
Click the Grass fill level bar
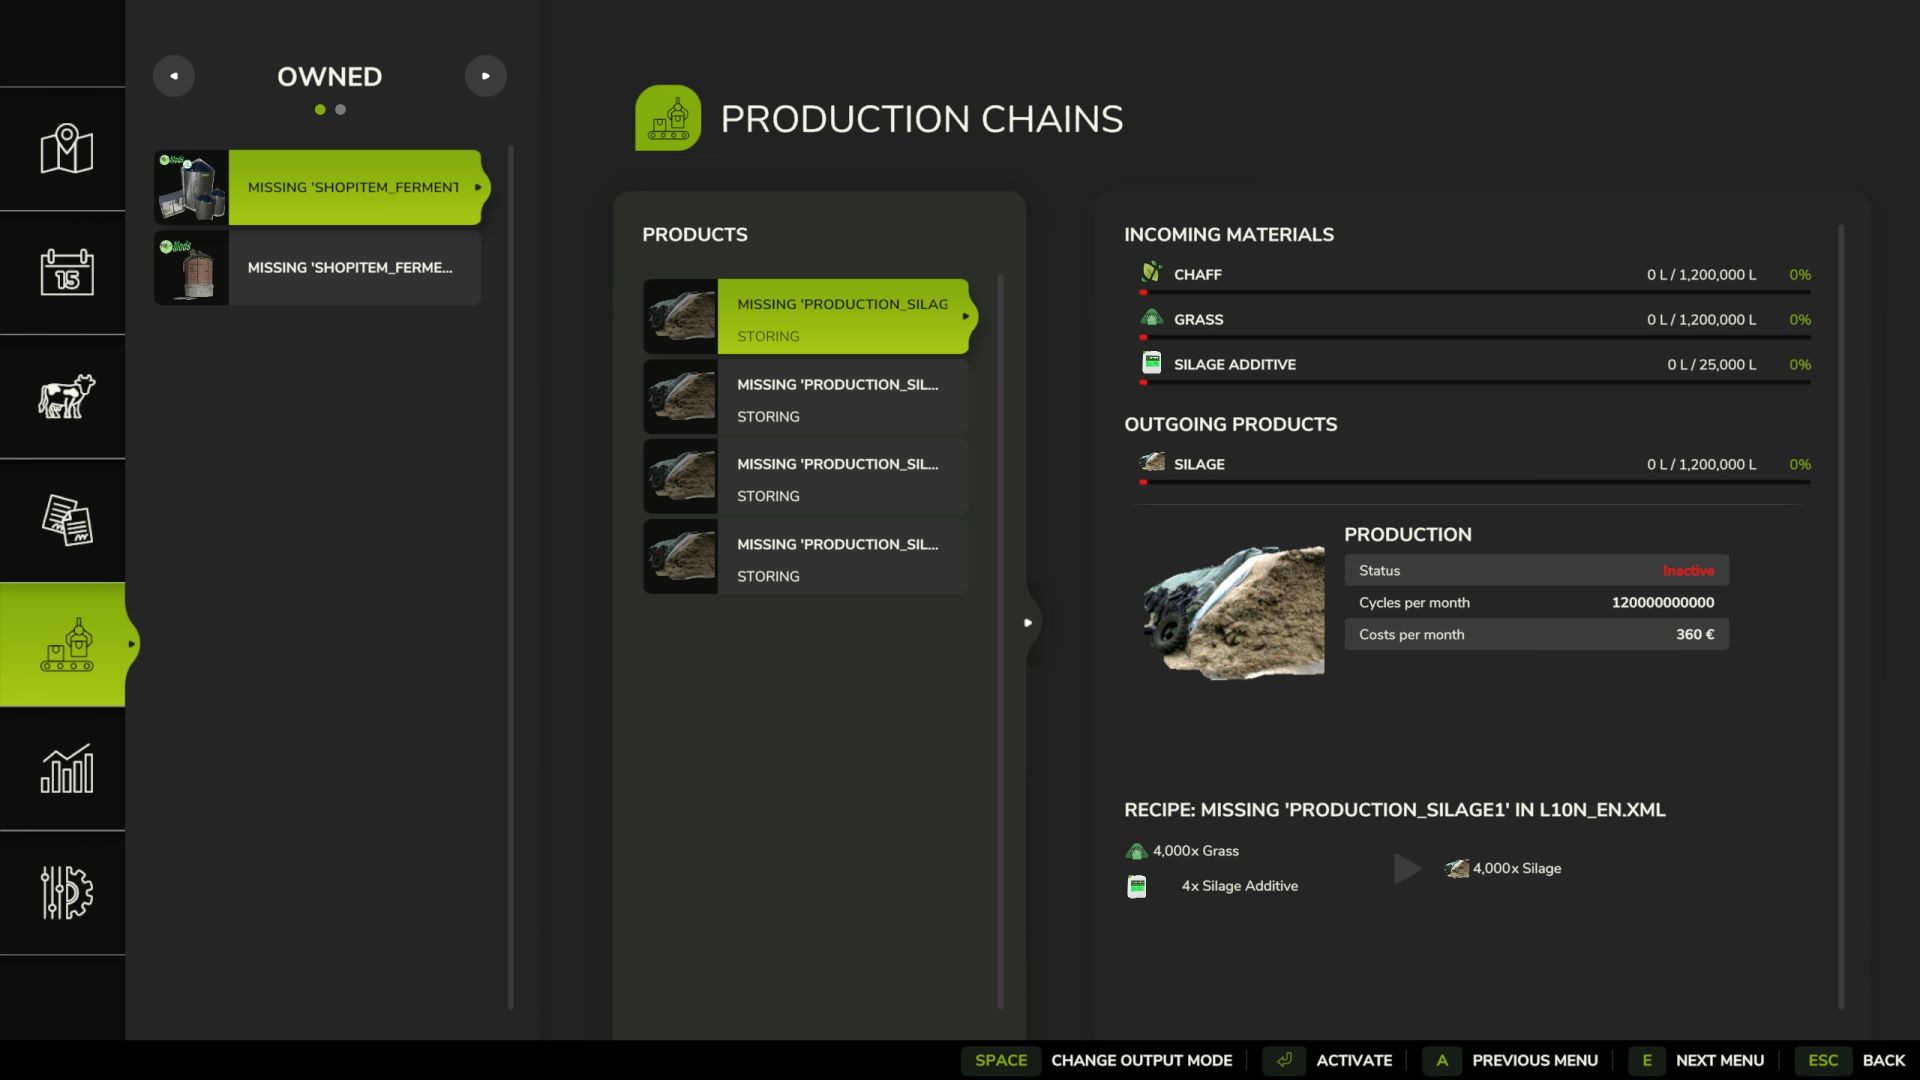tap(1475, 337)
